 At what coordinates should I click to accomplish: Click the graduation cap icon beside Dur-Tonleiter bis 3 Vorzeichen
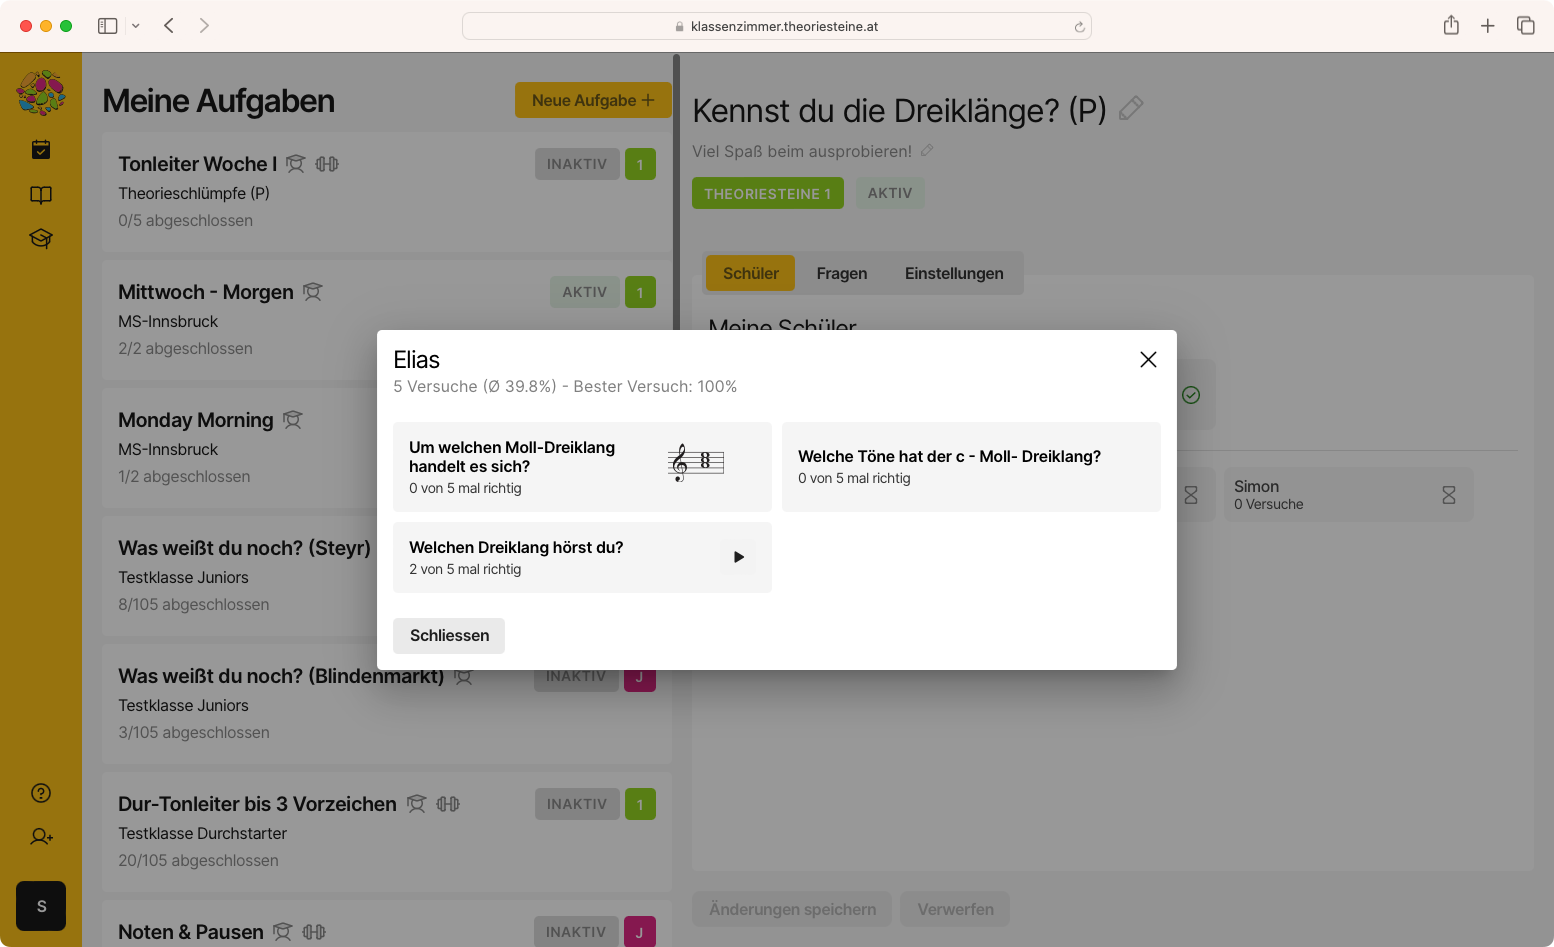(416, 803)
